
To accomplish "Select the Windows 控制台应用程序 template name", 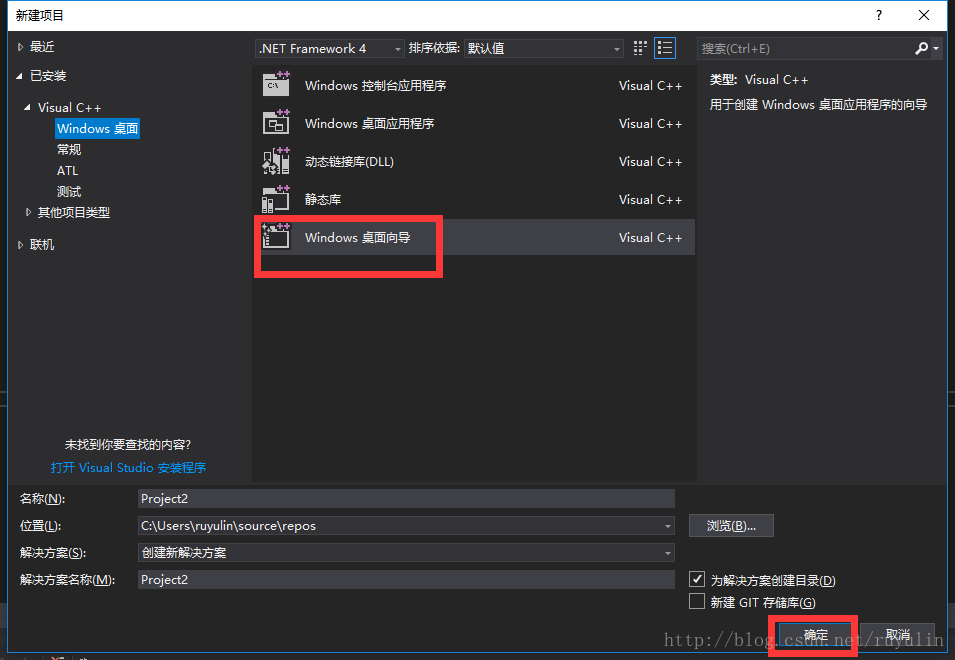I will point(375,86).
